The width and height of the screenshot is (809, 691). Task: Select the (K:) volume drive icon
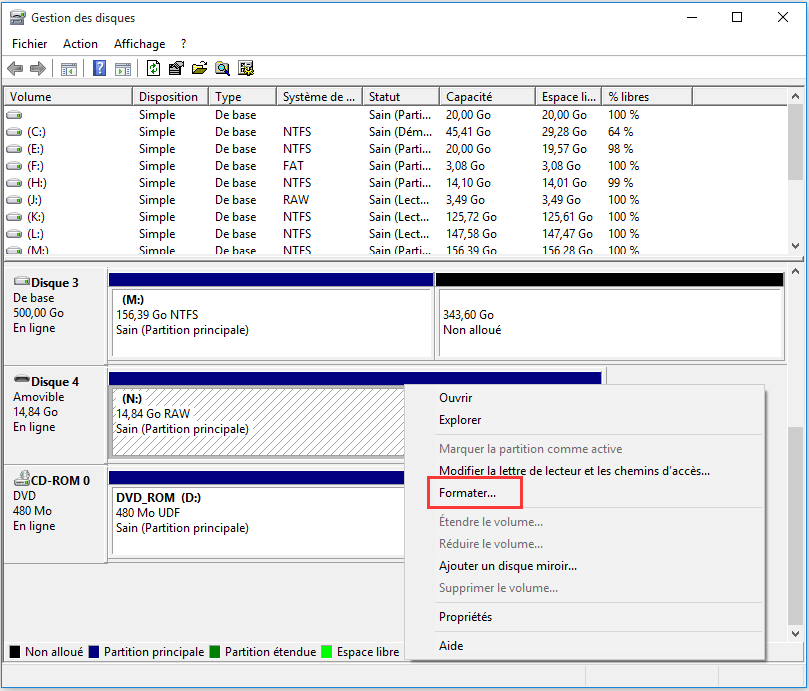pyautogui.click(x=14, y=217)
